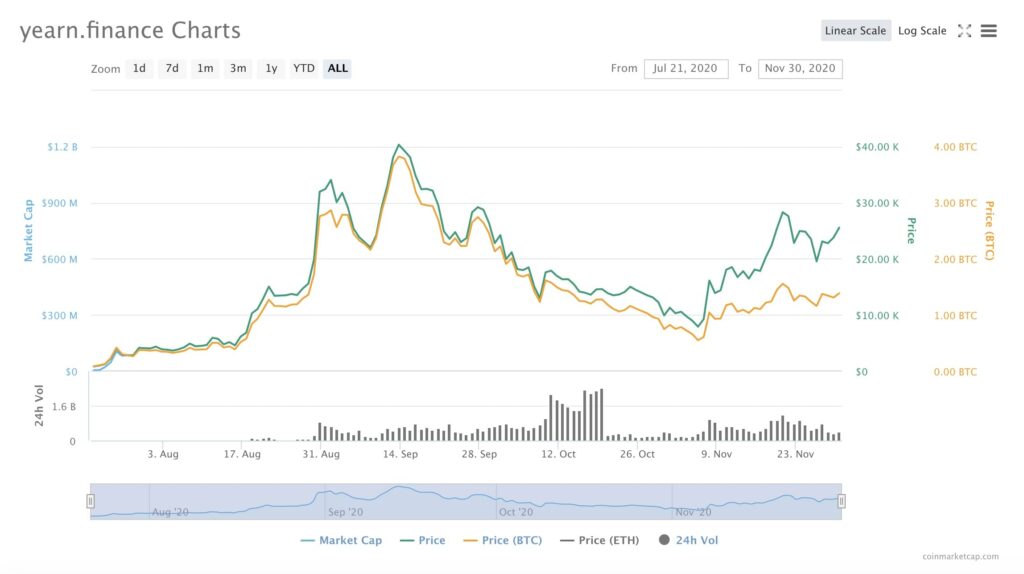The height and width of the screenshot is (574, 1024).
Task: Set zoom range to 1m
Action: 205,69
